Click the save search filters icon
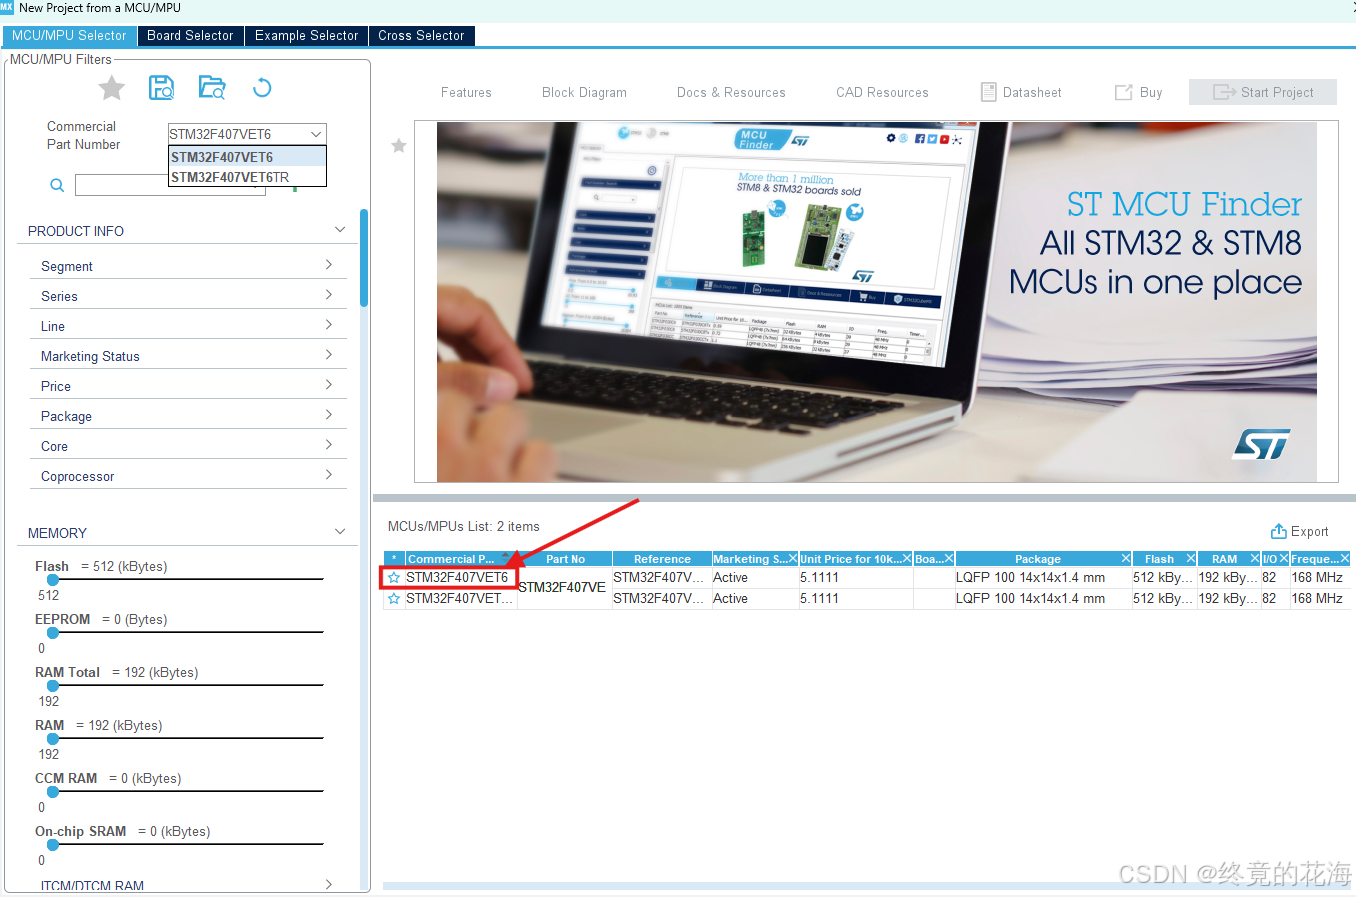 (x=161, y=88)
